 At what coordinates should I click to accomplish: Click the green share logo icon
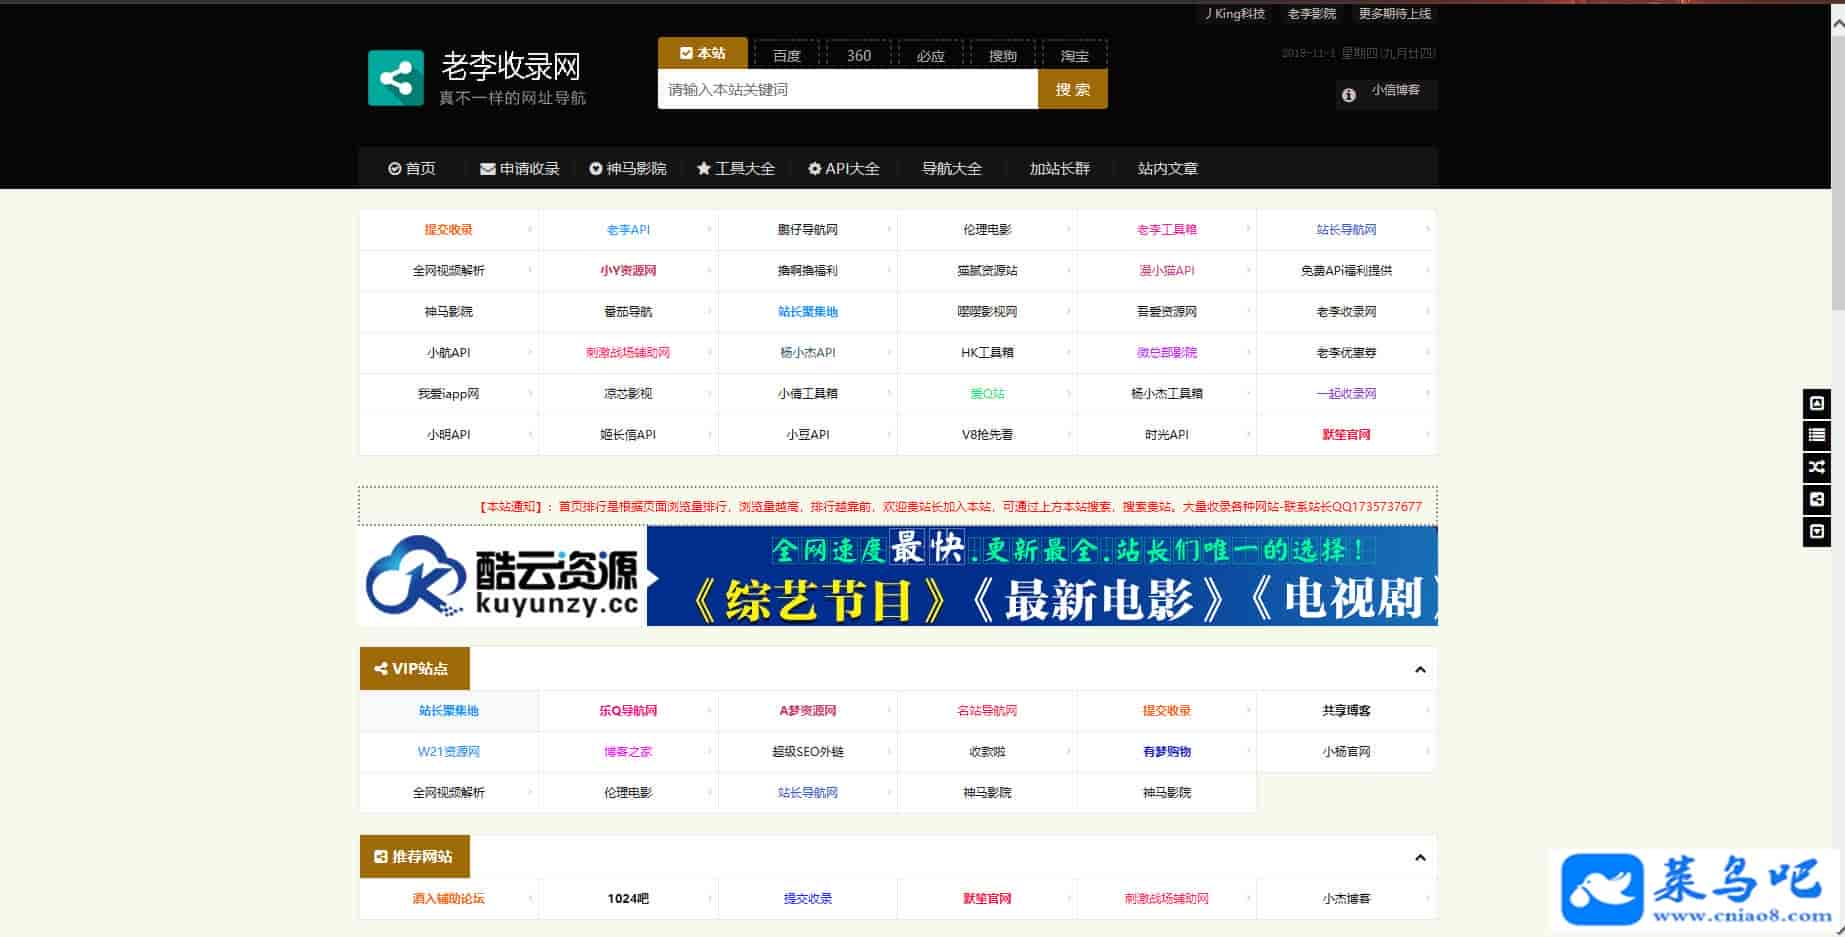pos(396,78)
